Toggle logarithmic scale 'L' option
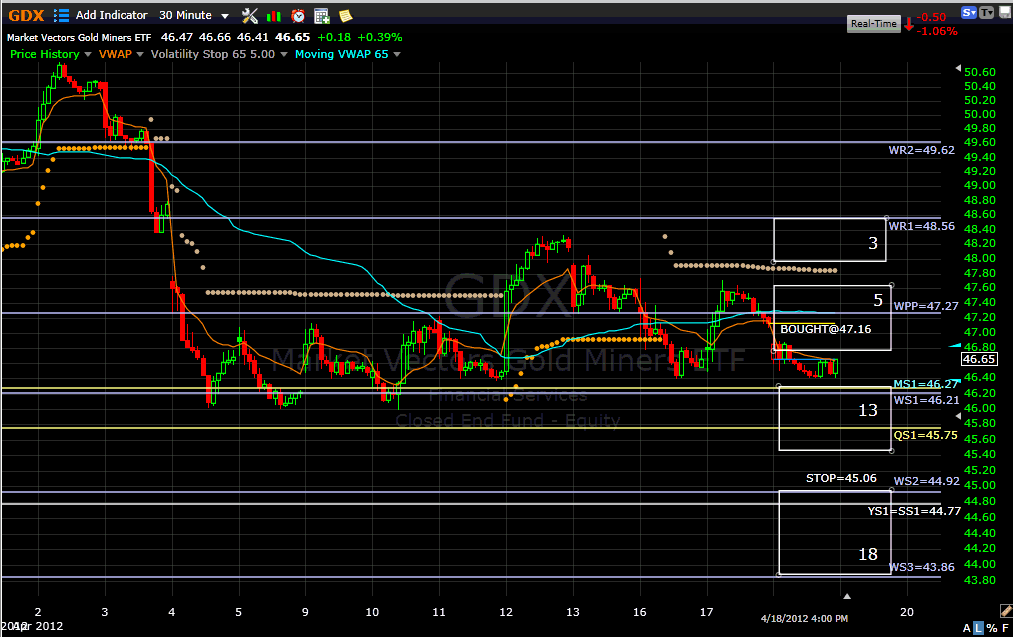The image size is (1013, 637). [x=978, y=627]
